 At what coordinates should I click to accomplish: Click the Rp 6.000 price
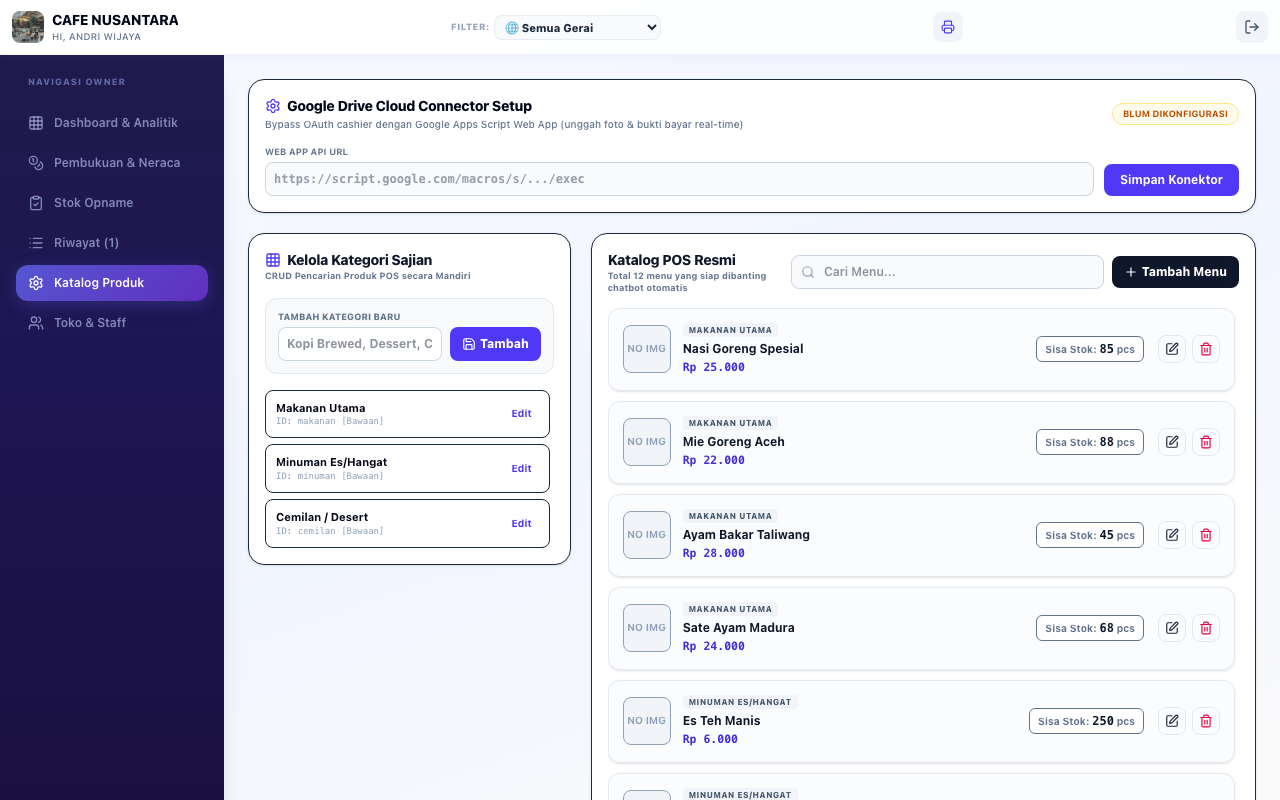tap(710, 739)
